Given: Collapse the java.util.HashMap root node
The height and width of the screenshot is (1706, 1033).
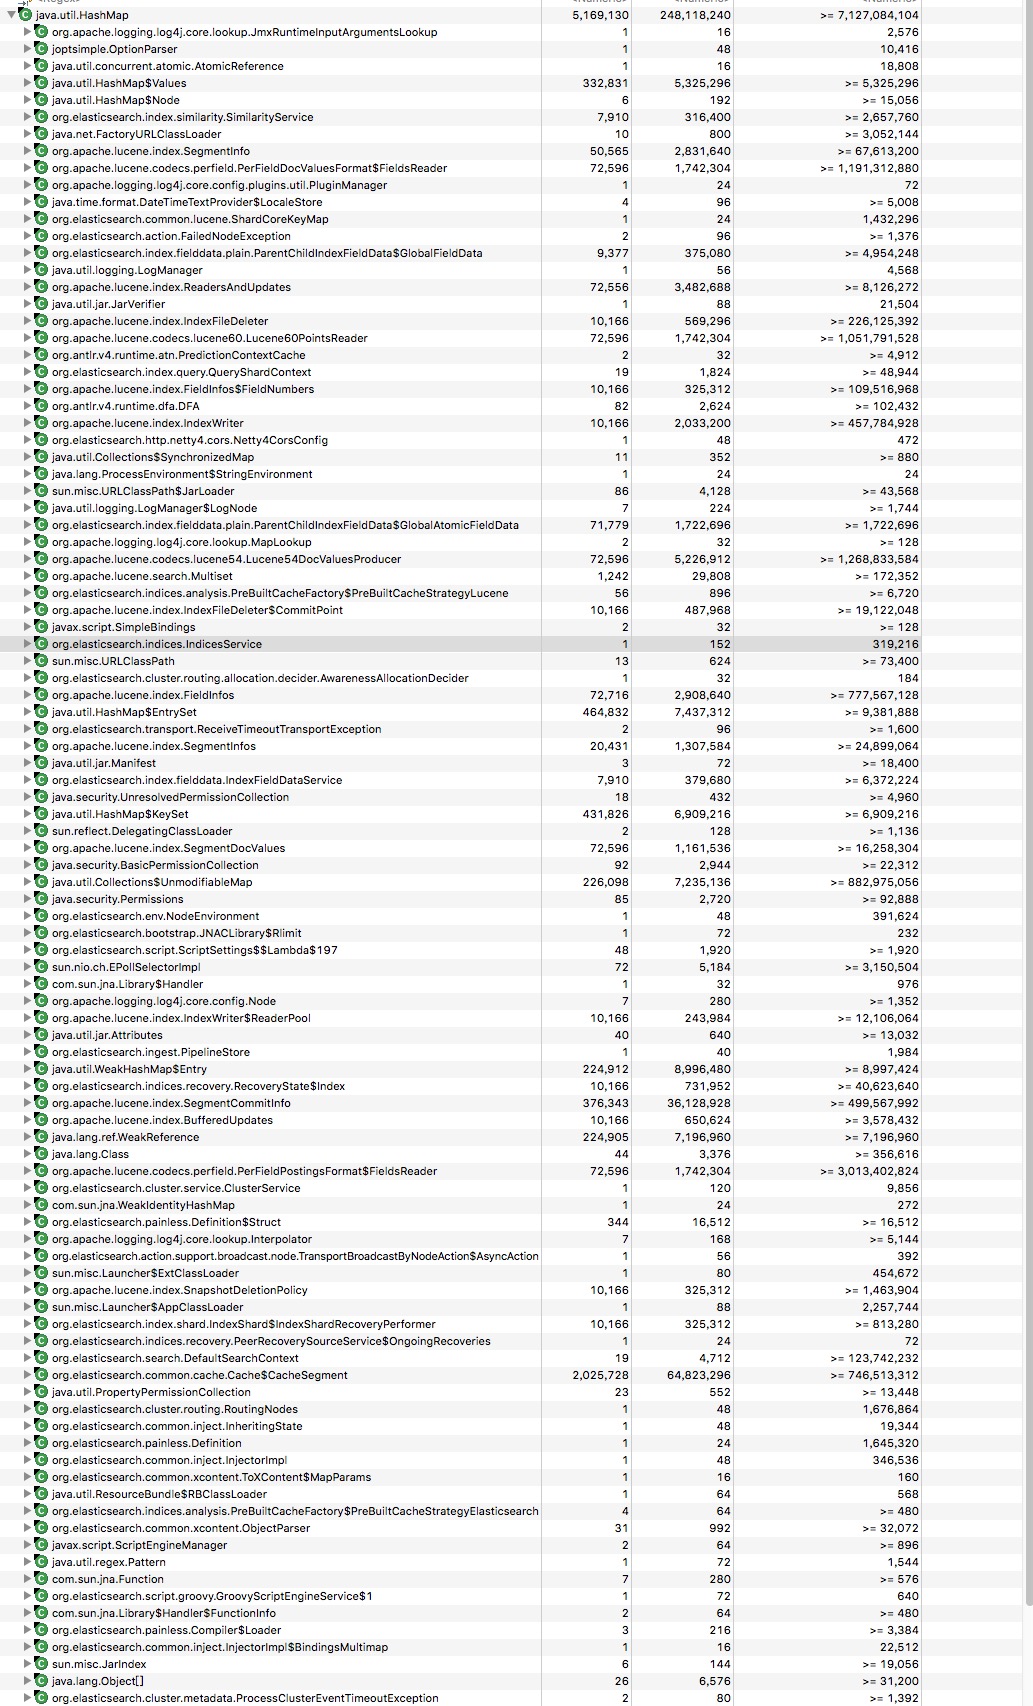Looking at the screenshot, I should (x=11, y=15).
